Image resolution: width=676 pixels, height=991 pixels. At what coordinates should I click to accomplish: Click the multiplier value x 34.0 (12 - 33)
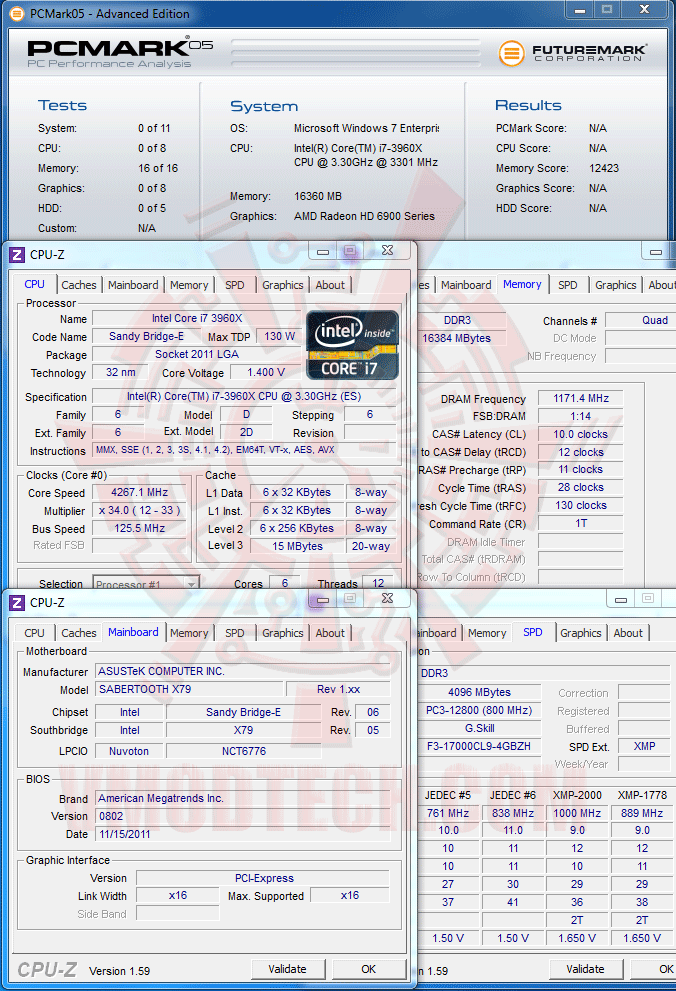pyautogui.click(x=140, y=510)
